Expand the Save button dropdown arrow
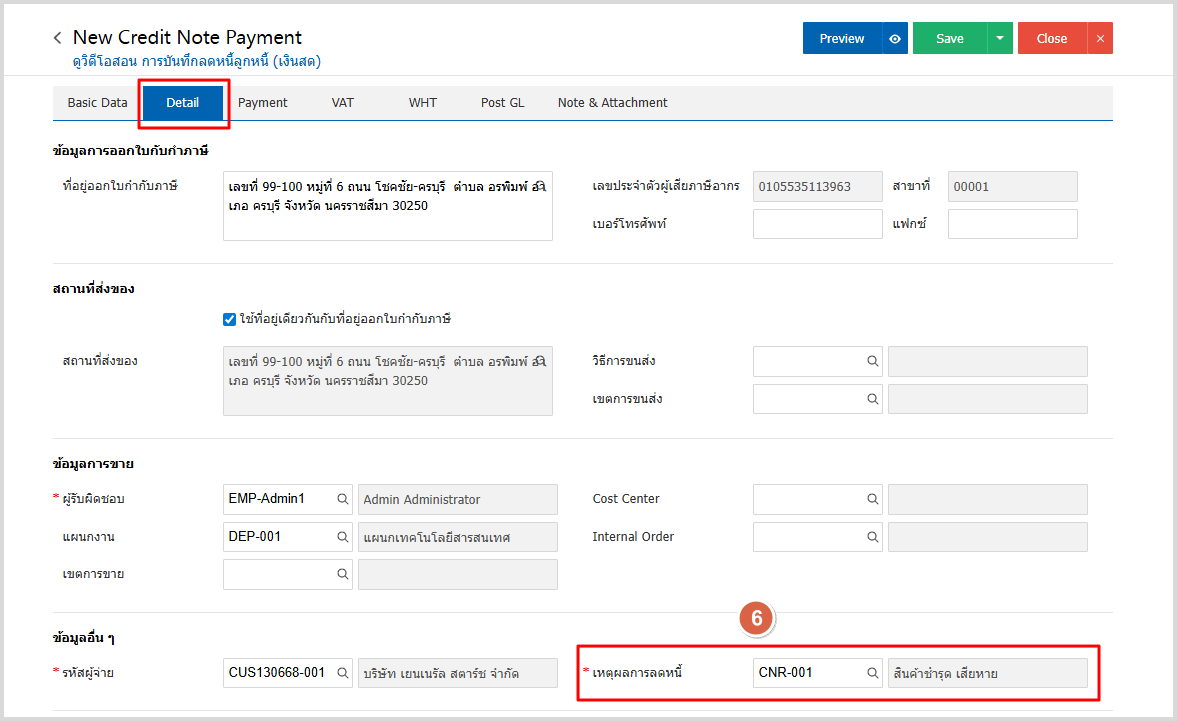This screenshot has height=721, width=1177. coord(1000,39)
